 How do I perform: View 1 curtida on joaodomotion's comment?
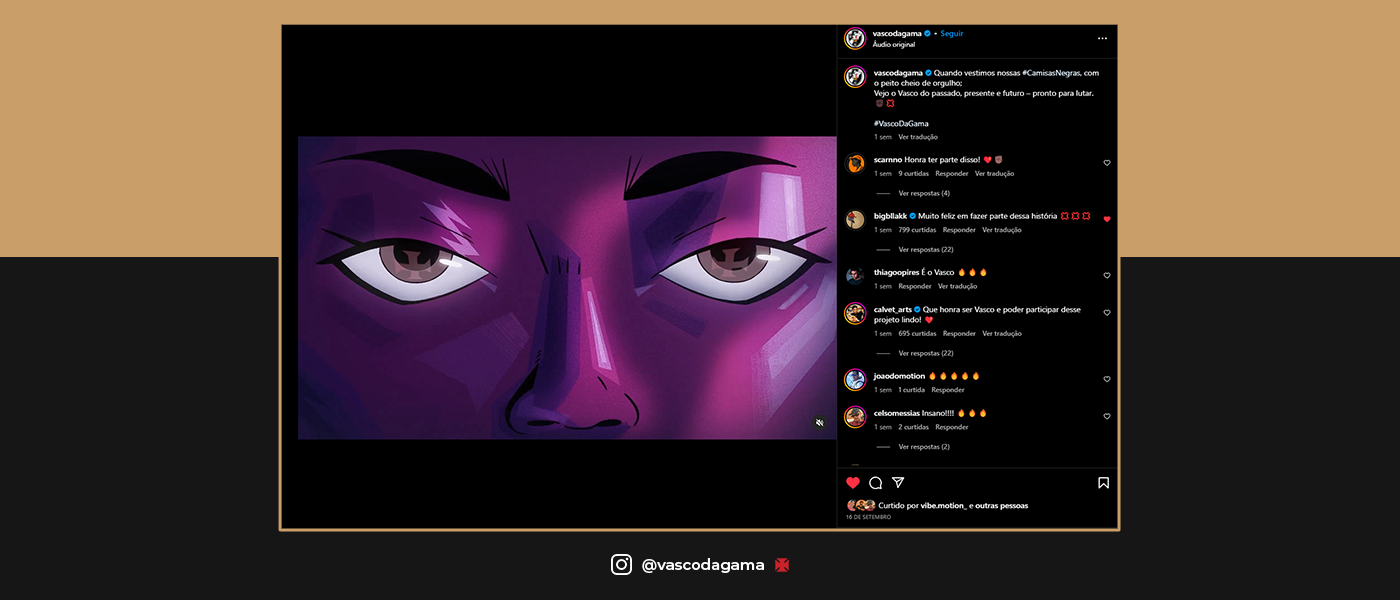(x=911, y=390)
